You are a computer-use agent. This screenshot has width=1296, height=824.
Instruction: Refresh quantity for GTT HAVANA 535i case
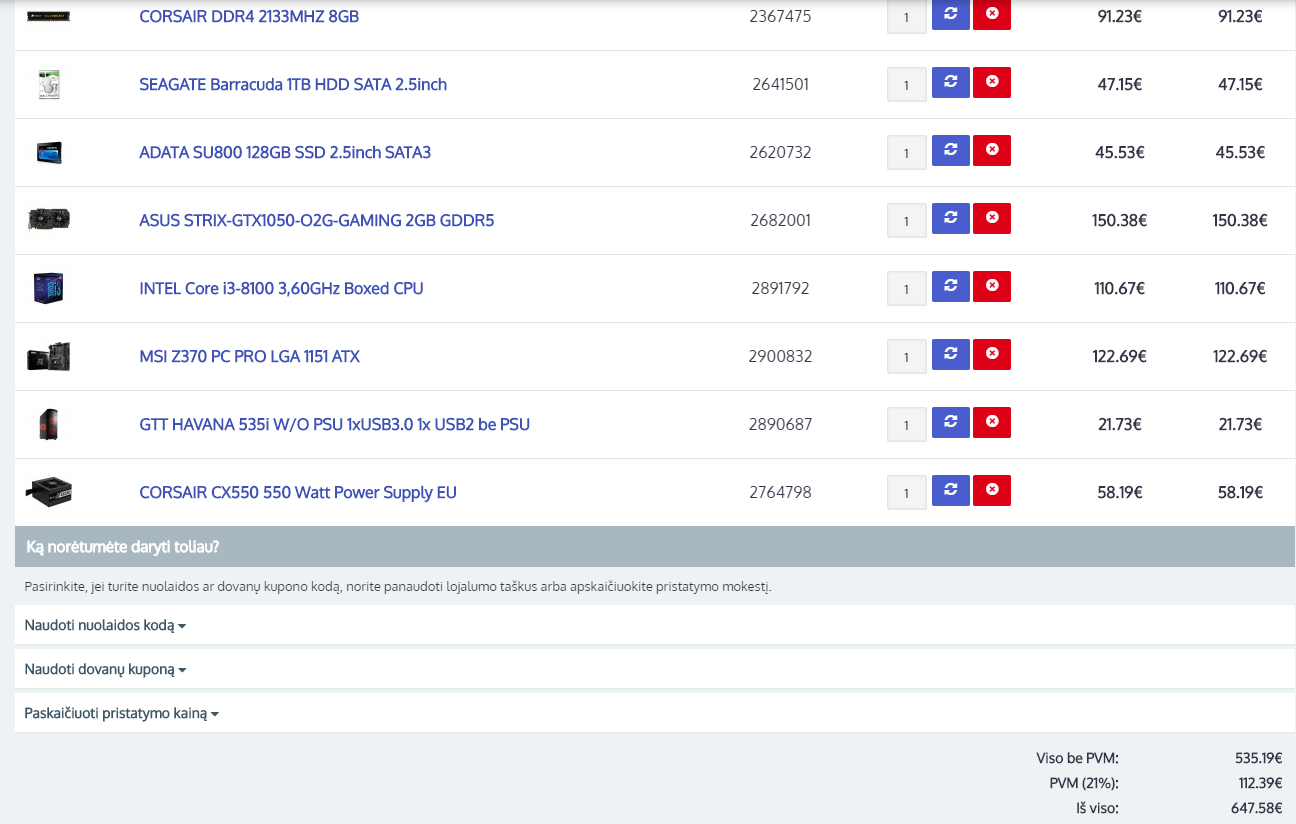(951, 422)
